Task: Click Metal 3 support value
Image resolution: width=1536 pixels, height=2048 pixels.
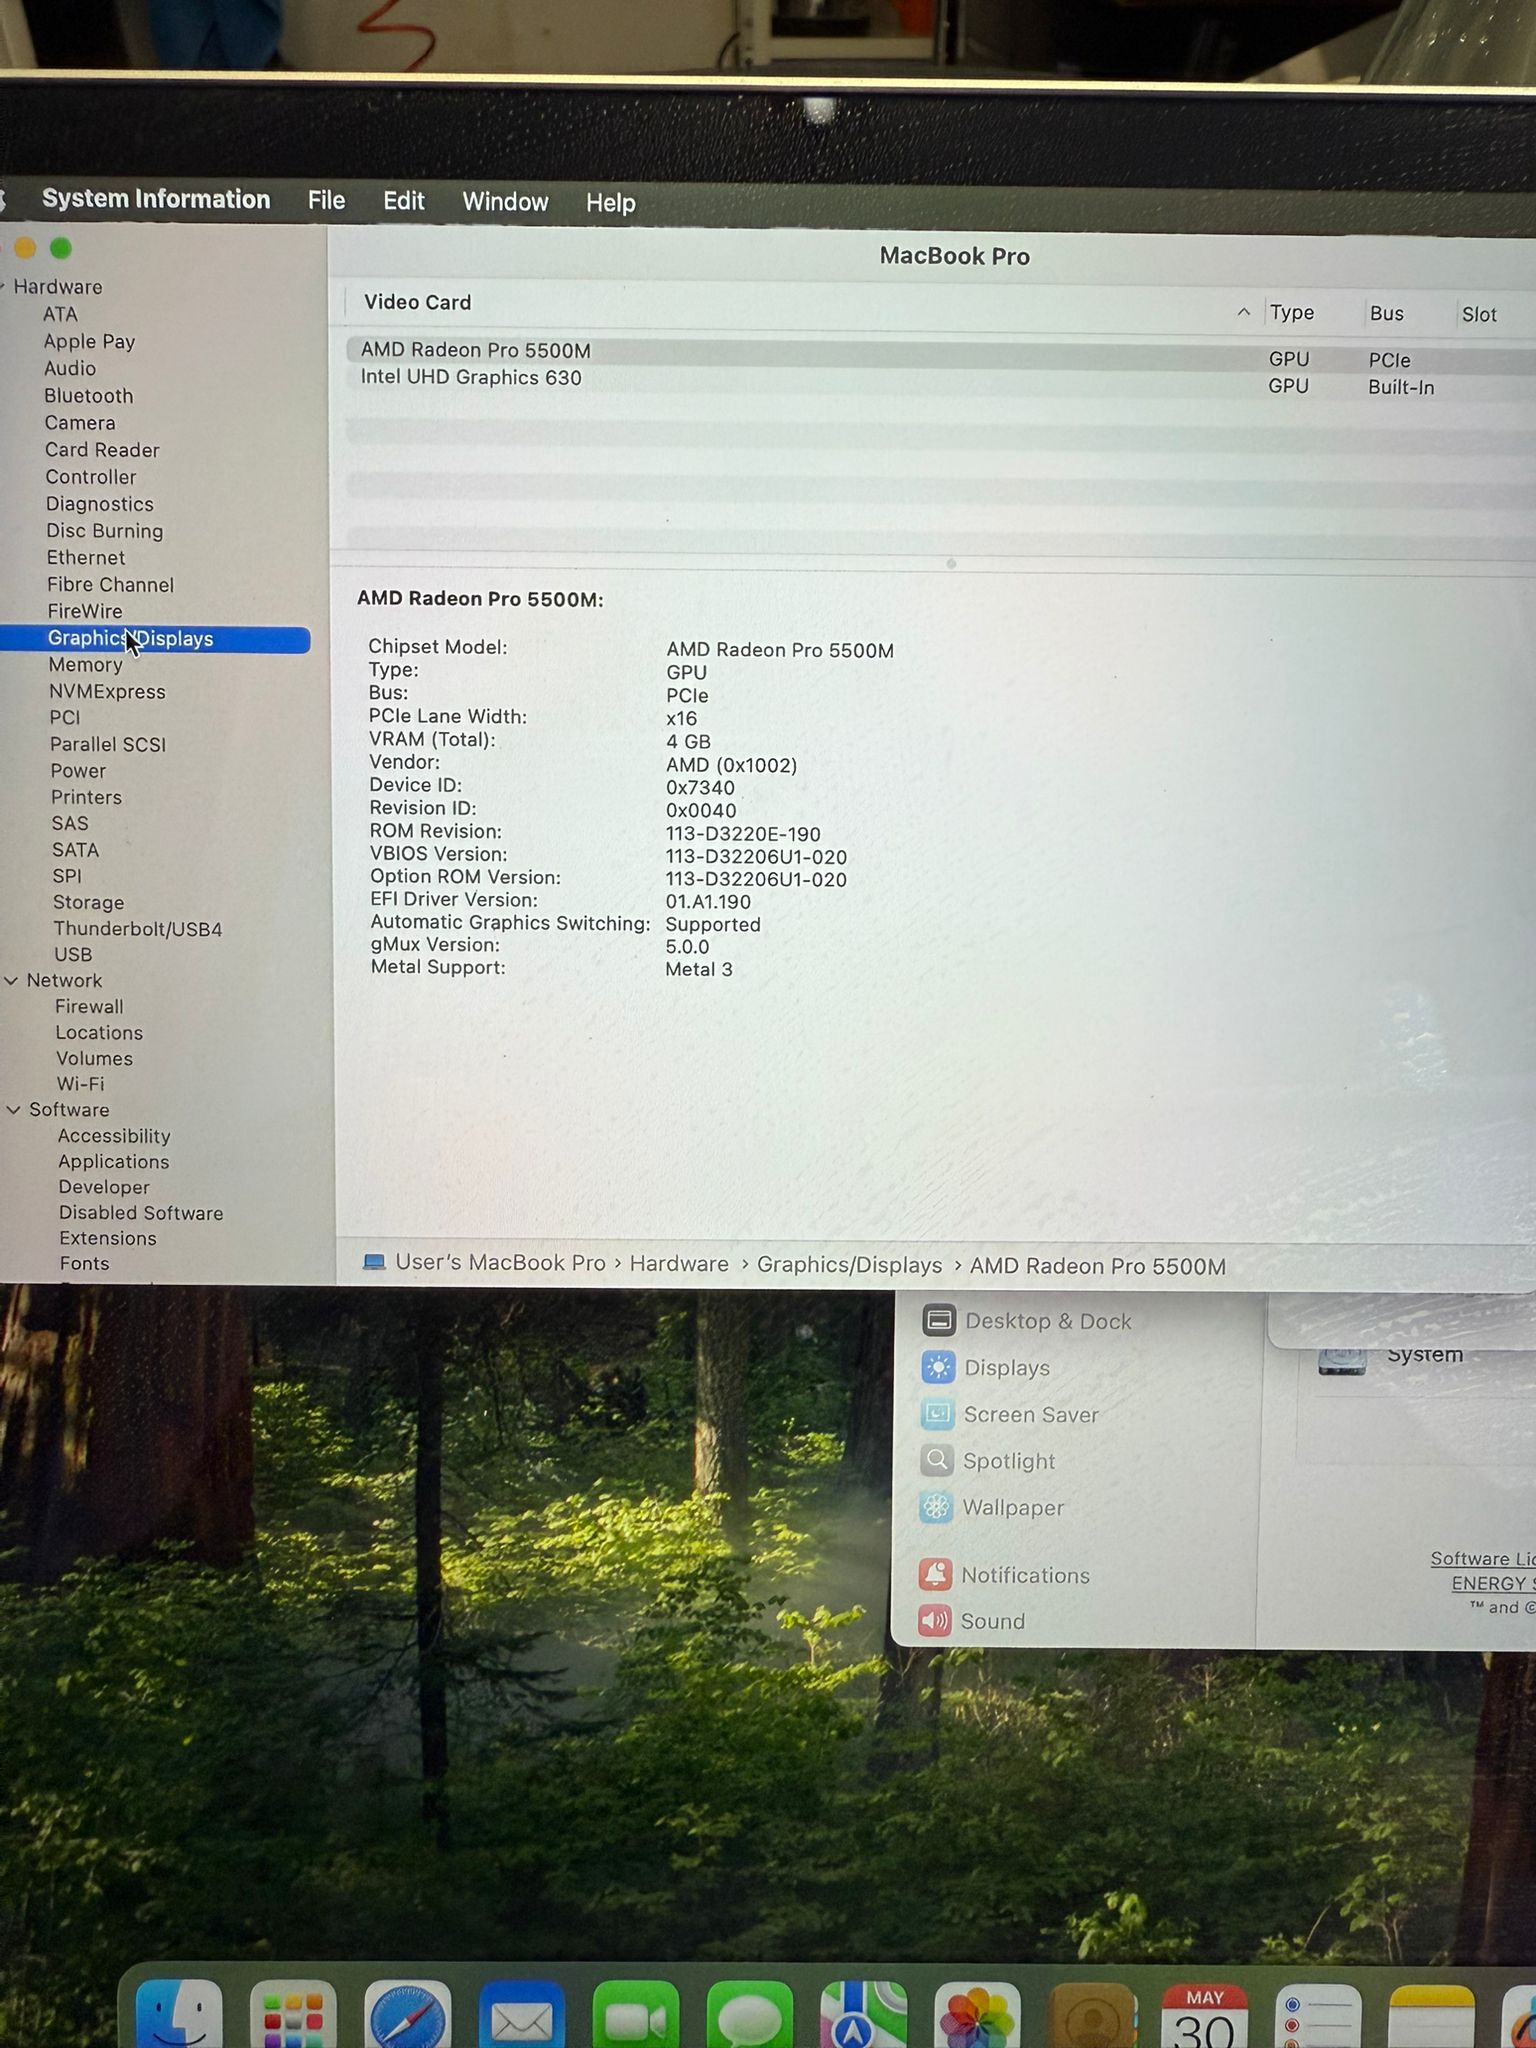Action: [699, 969]
